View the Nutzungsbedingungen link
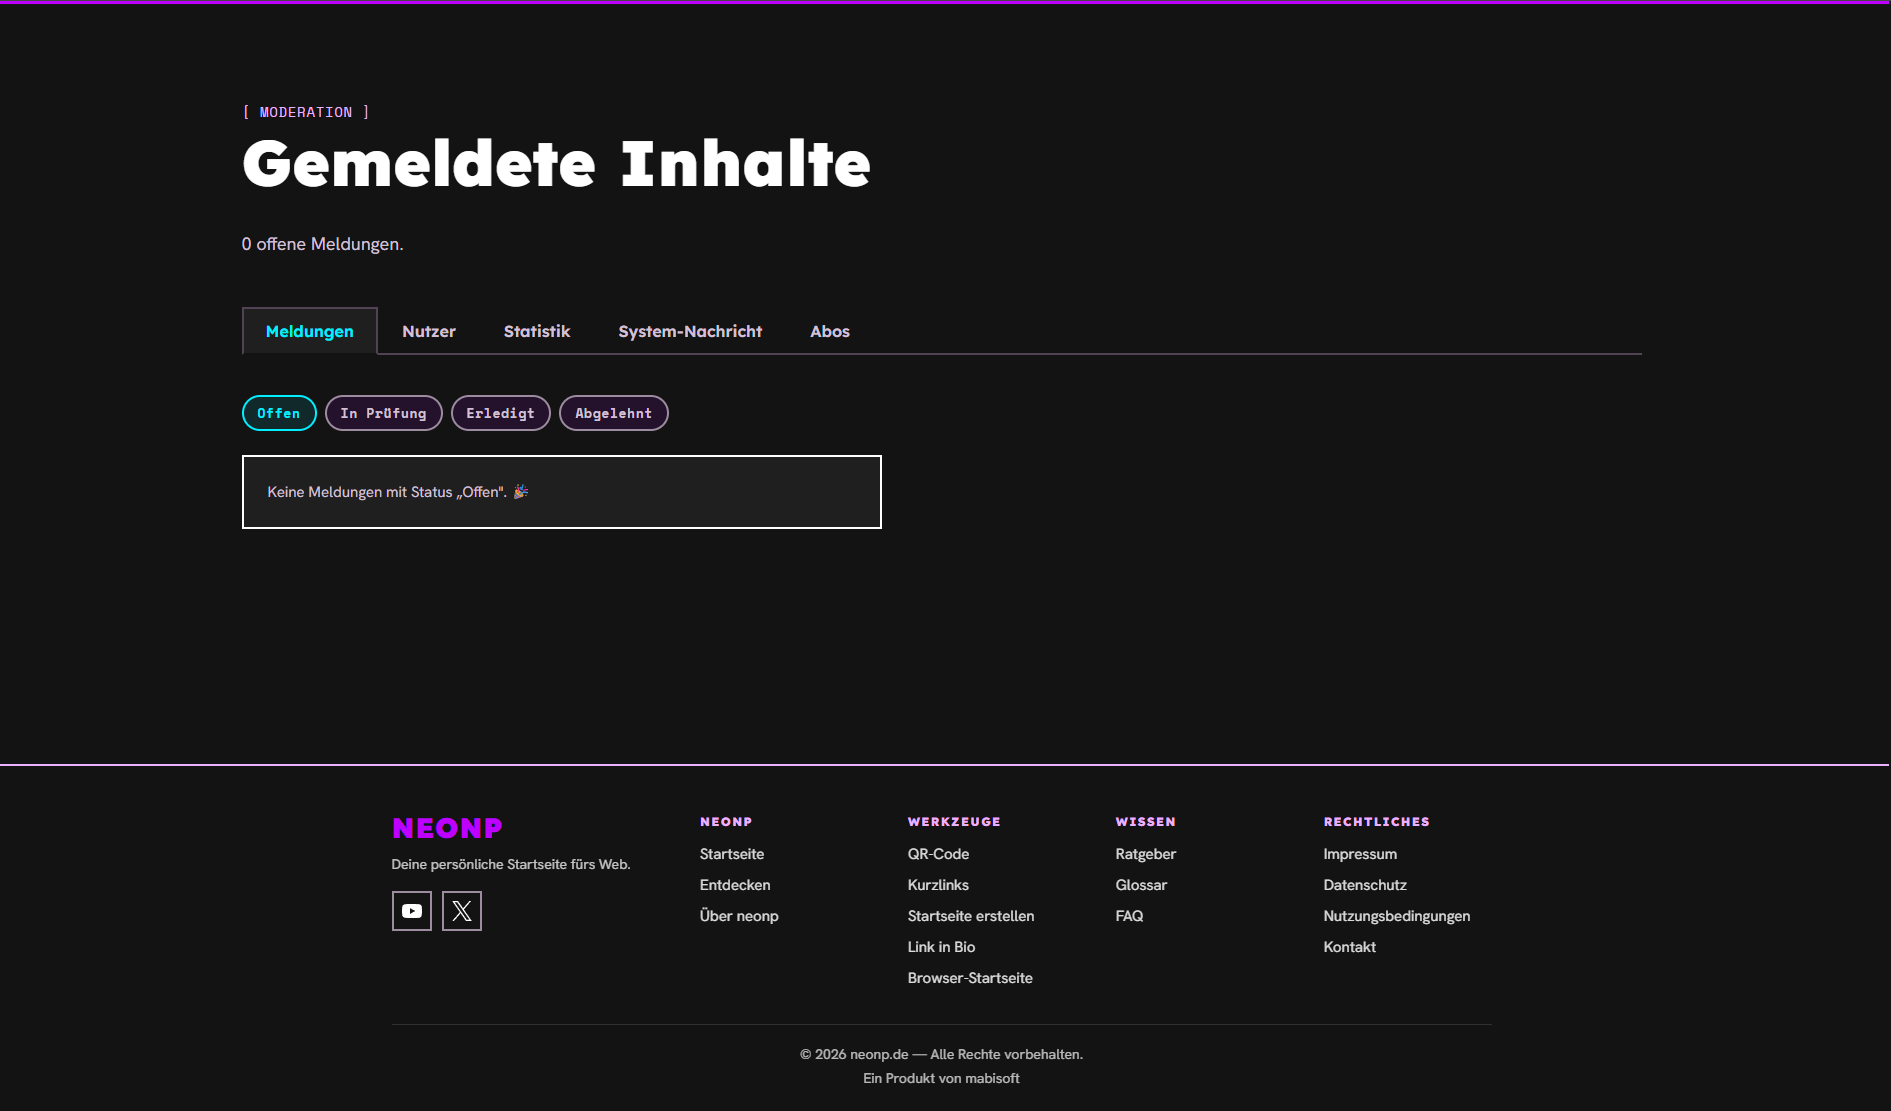The height and width of the screenshot is (1111, 1891). (x=1397, y=916)
